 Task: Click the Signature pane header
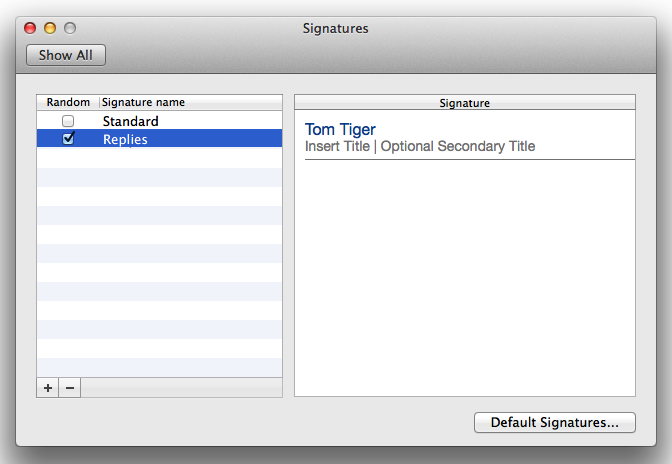pyautogui.click(x=465, y=102)
